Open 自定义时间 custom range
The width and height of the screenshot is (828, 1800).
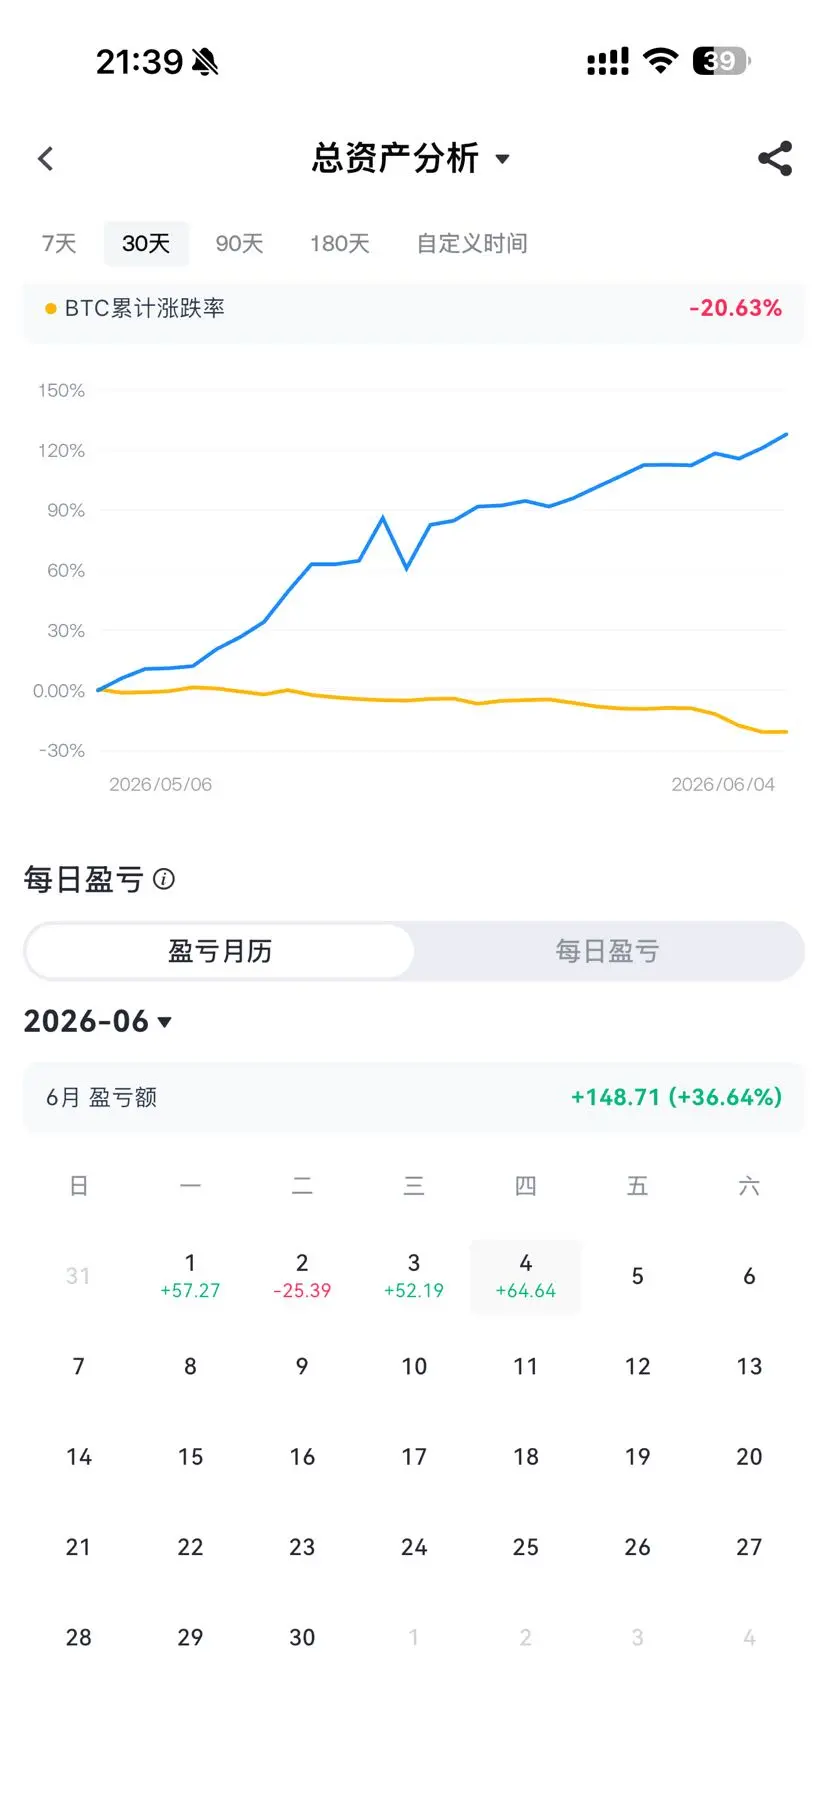(472, 243)
